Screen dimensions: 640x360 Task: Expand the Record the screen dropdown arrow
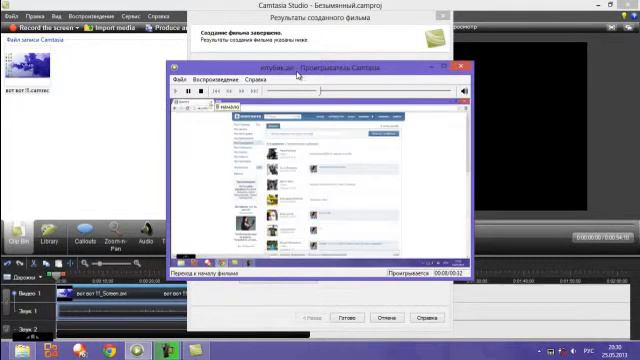click(x=77, y=28)
